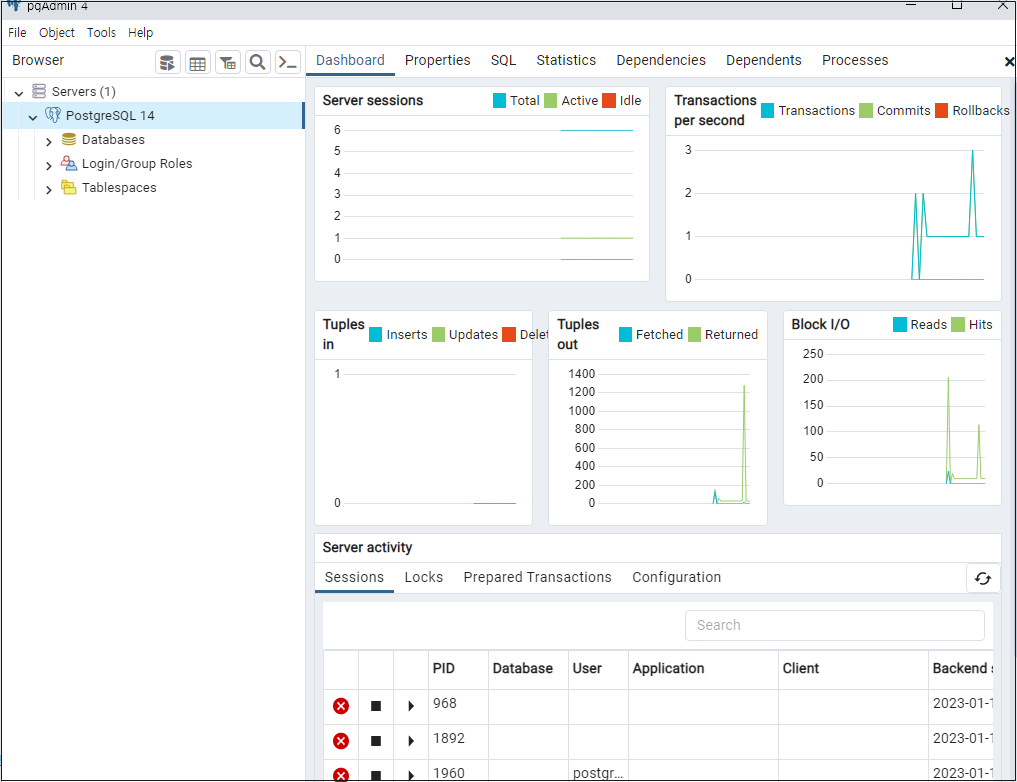Close the dashboard panel with X
The height and width of the screenshot is (782, 1017).
pyautogui.click(x=1009, y=62)
